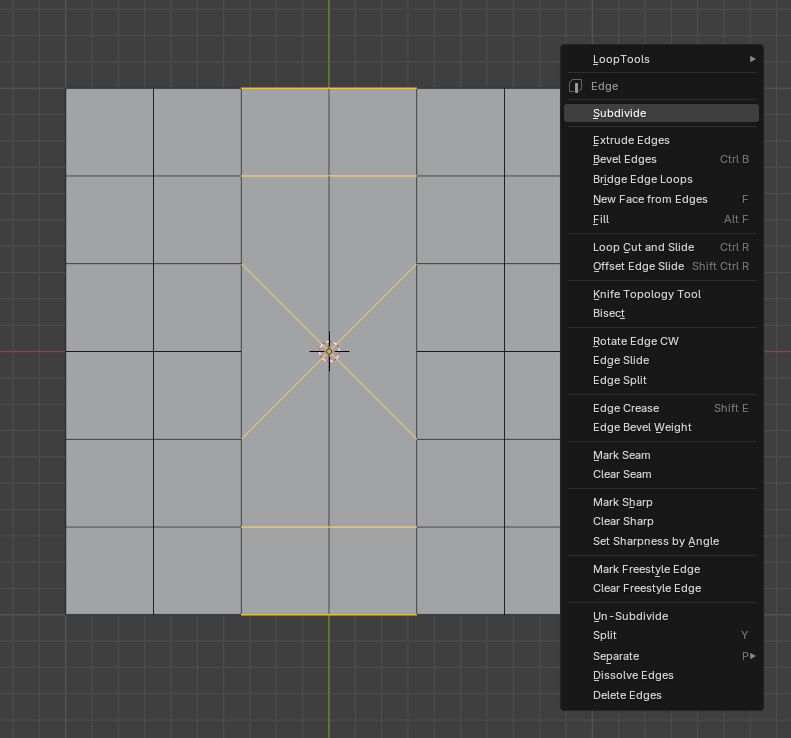This screenshot has height=738, width=791.
Task: Choose Dissolve Edges
Action: [661, 675]
